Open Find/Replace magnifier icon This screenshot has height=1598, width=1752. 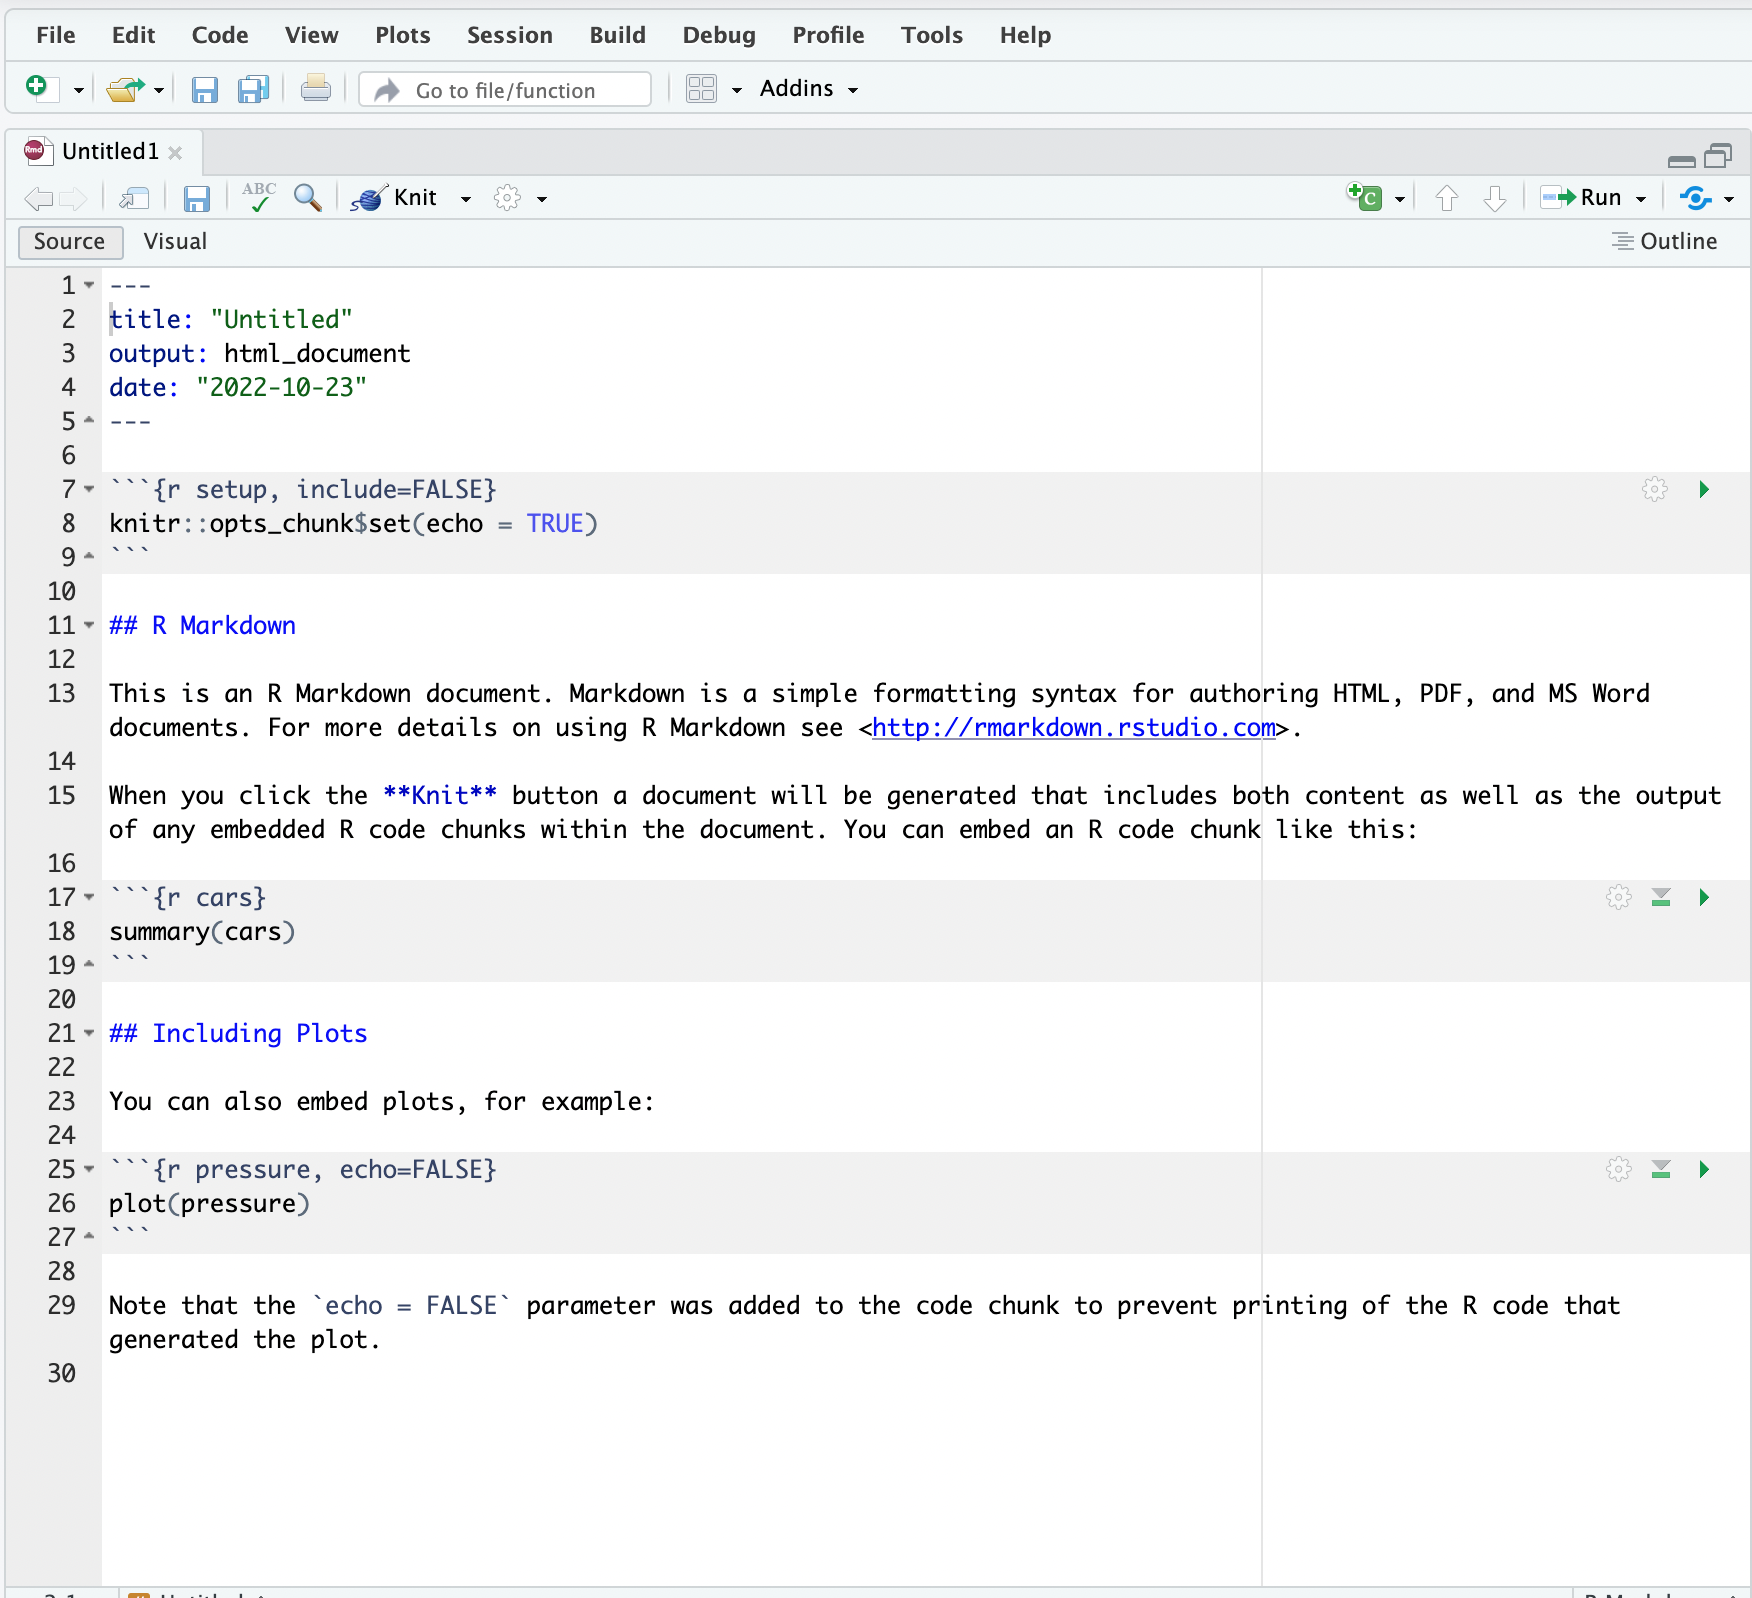pyautogui.click(x=308, y=197)
